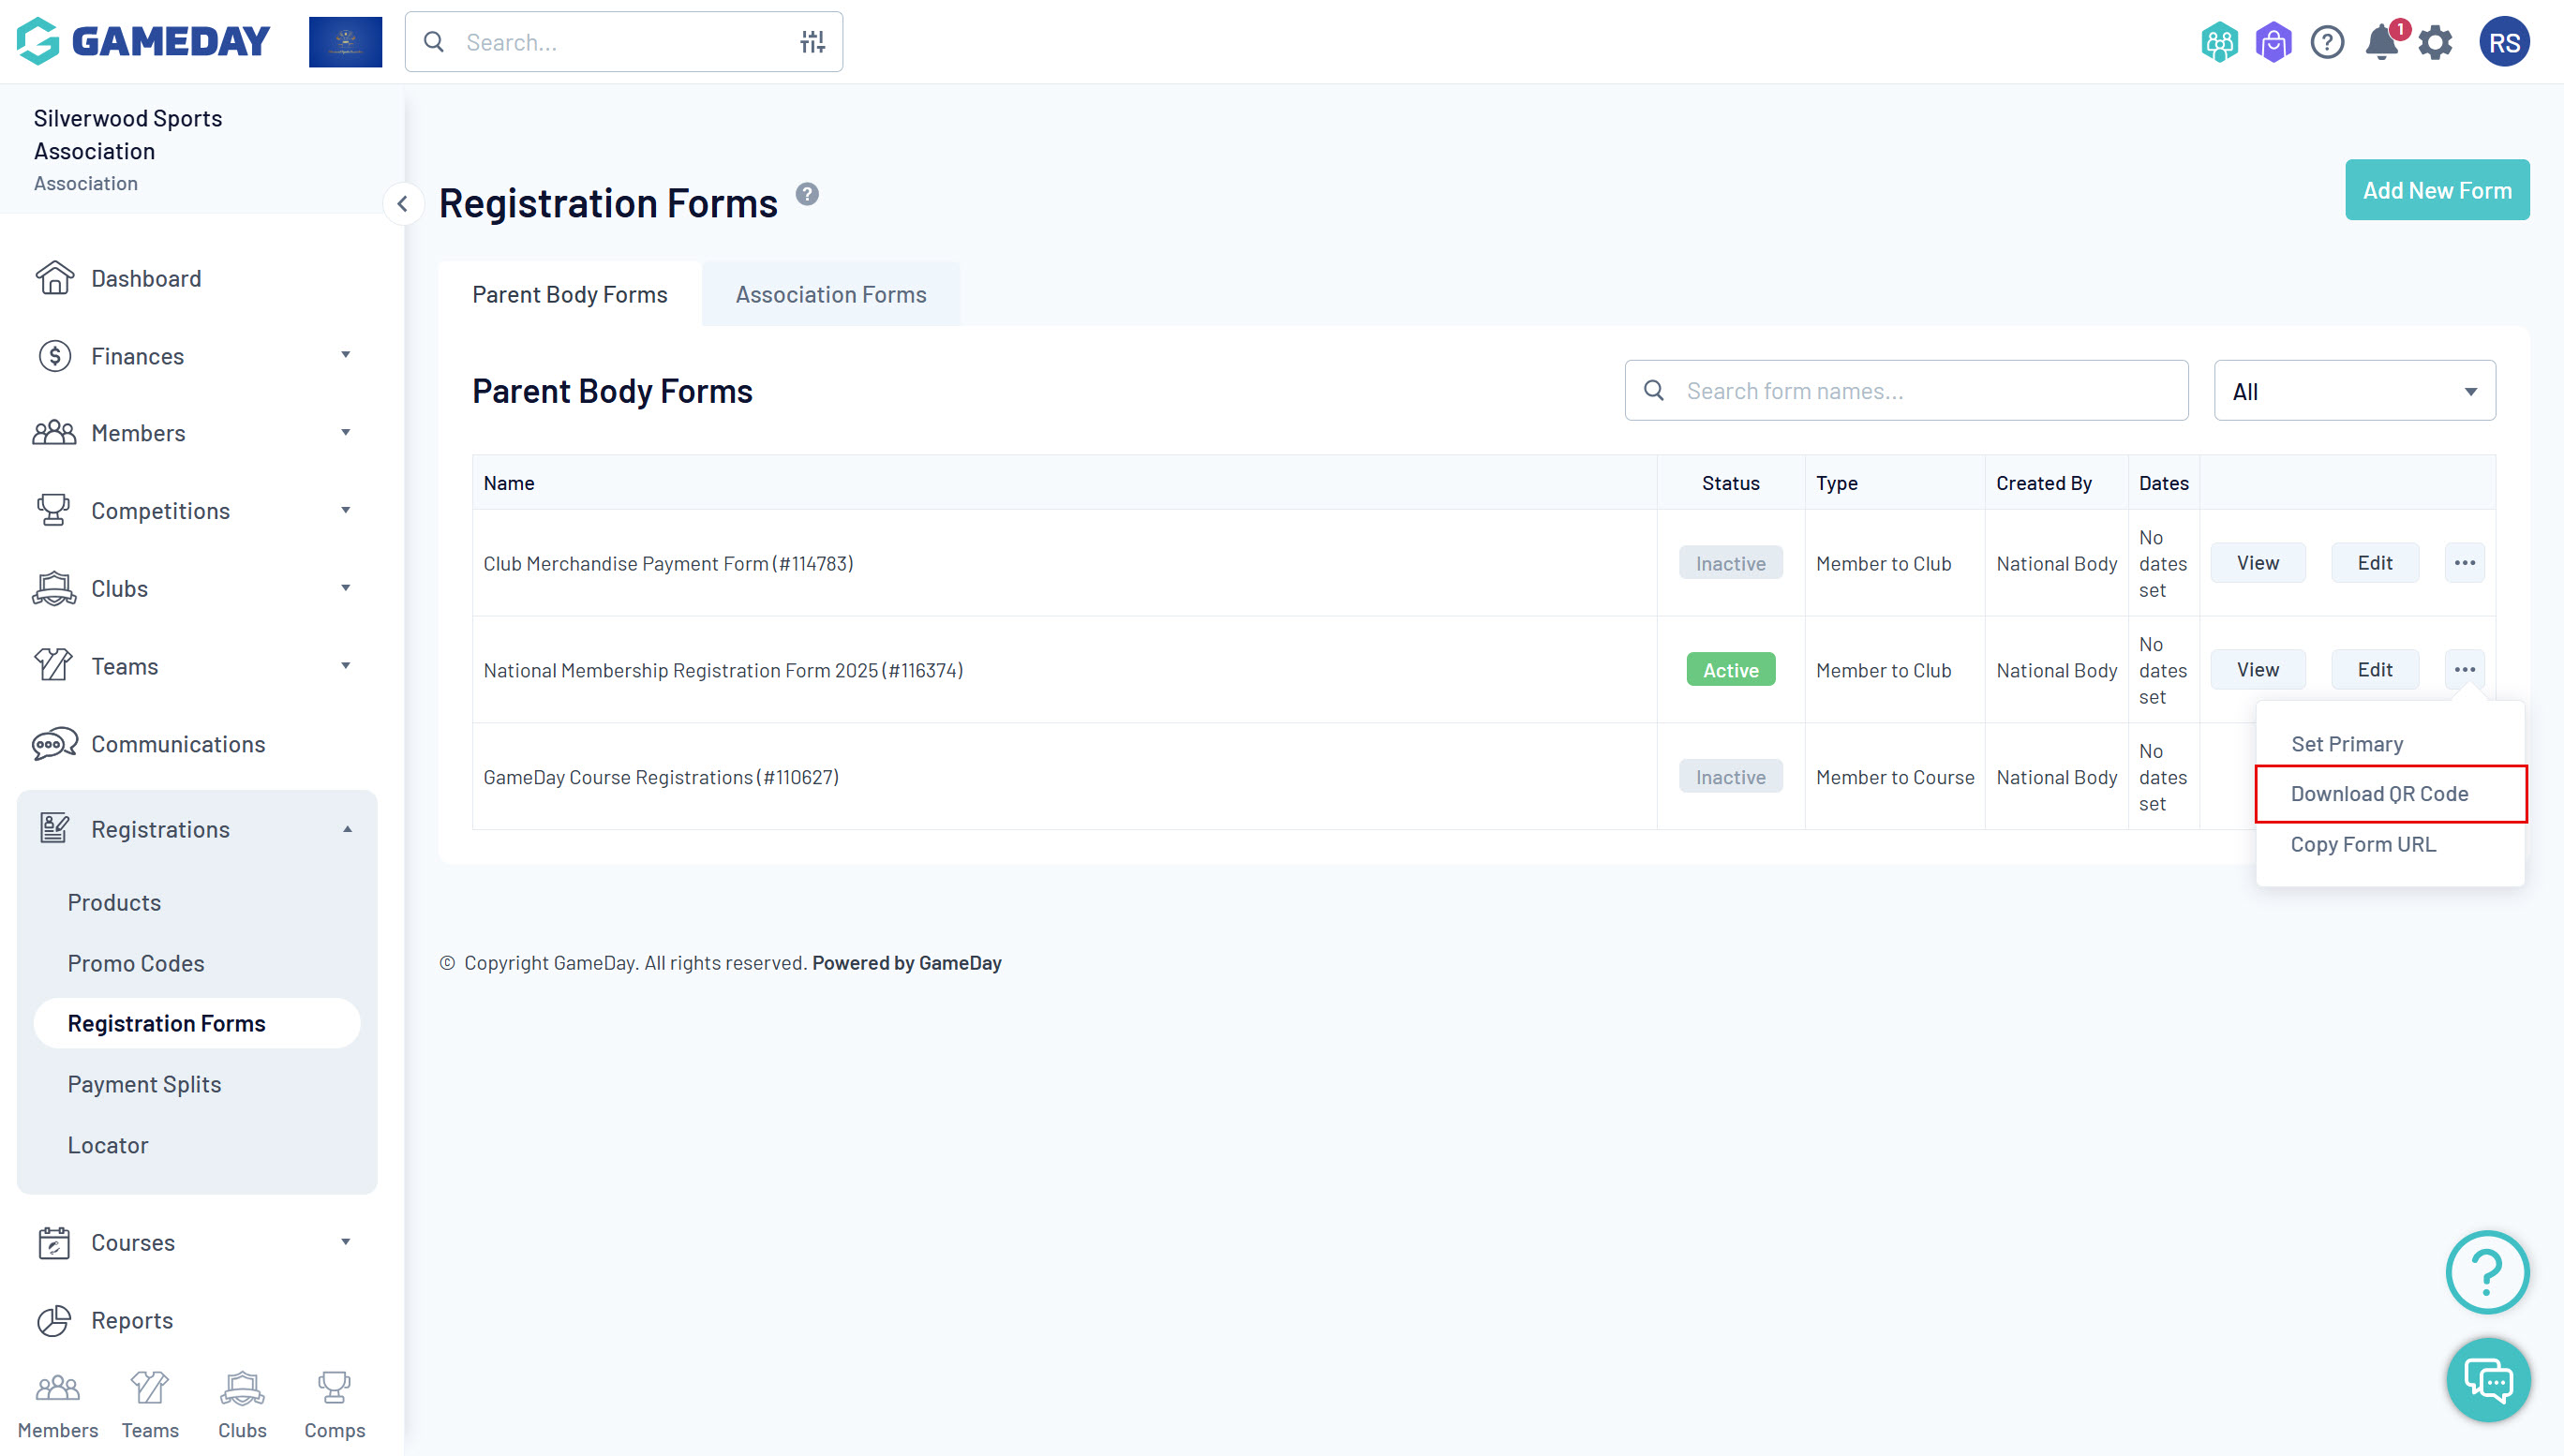
Task: Click the Add New Form button
Action: 2436,190
